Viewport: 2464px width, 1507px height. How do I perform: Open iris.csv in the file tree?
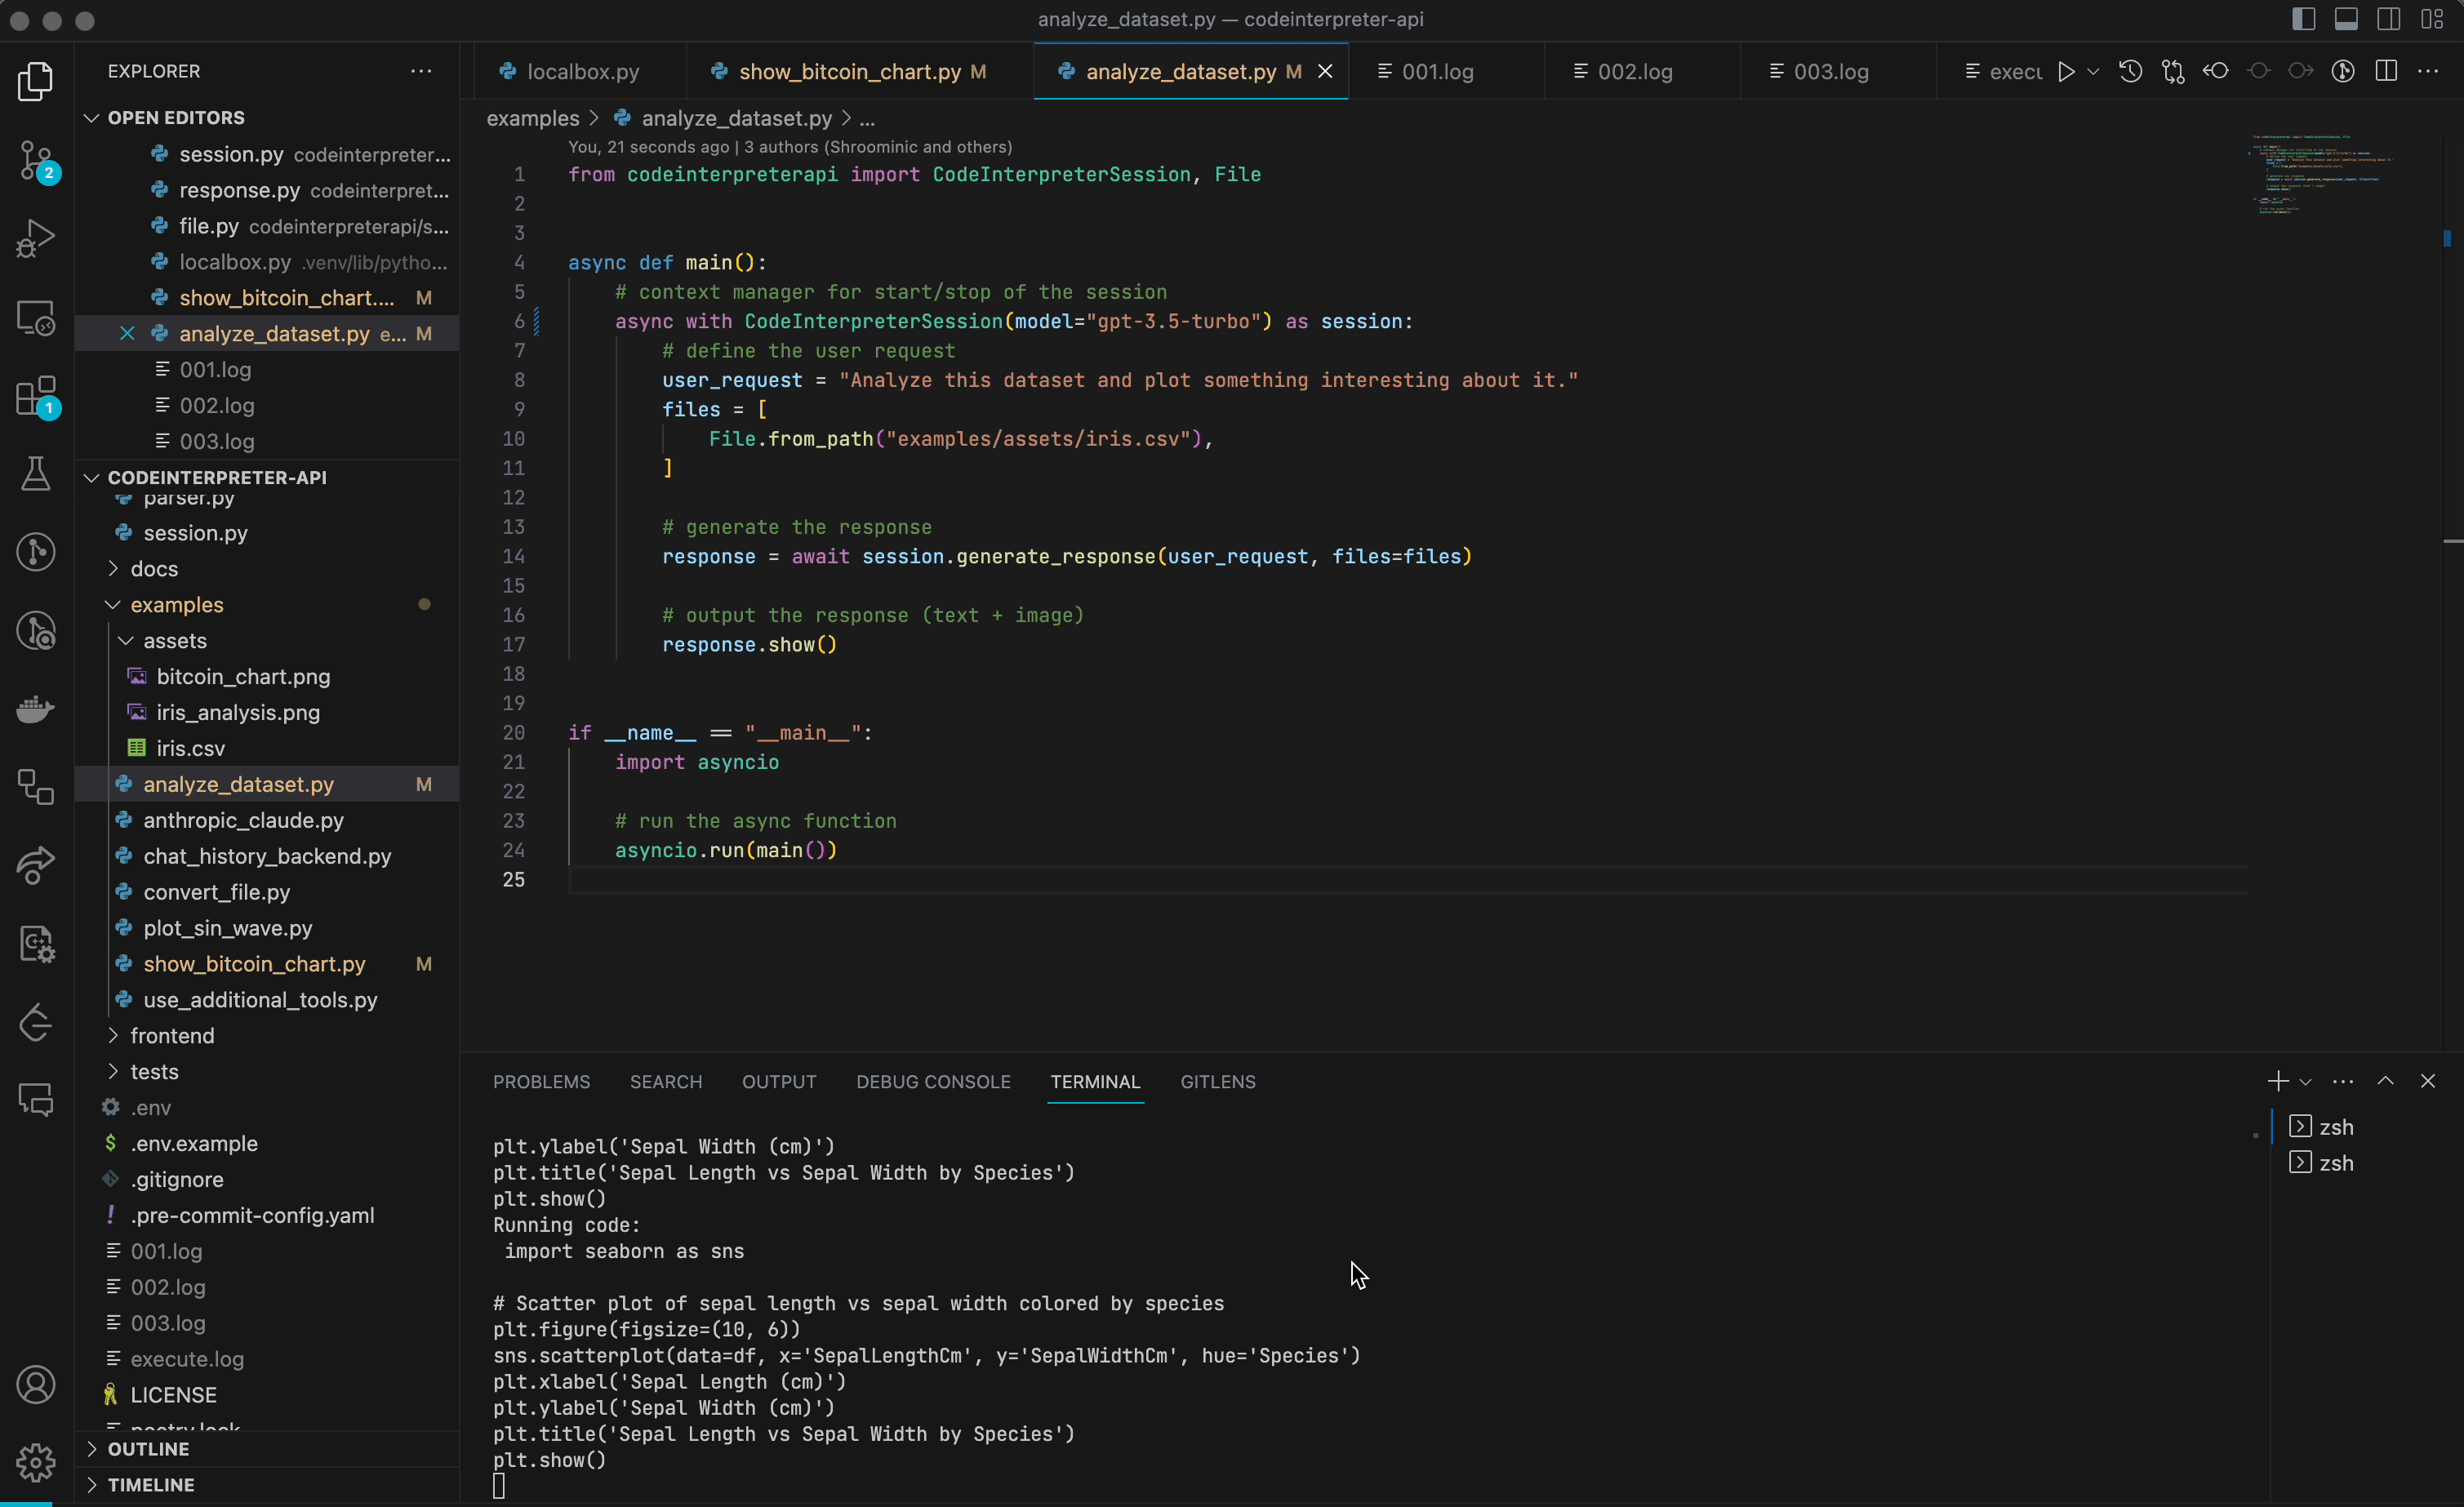[190, 749]
